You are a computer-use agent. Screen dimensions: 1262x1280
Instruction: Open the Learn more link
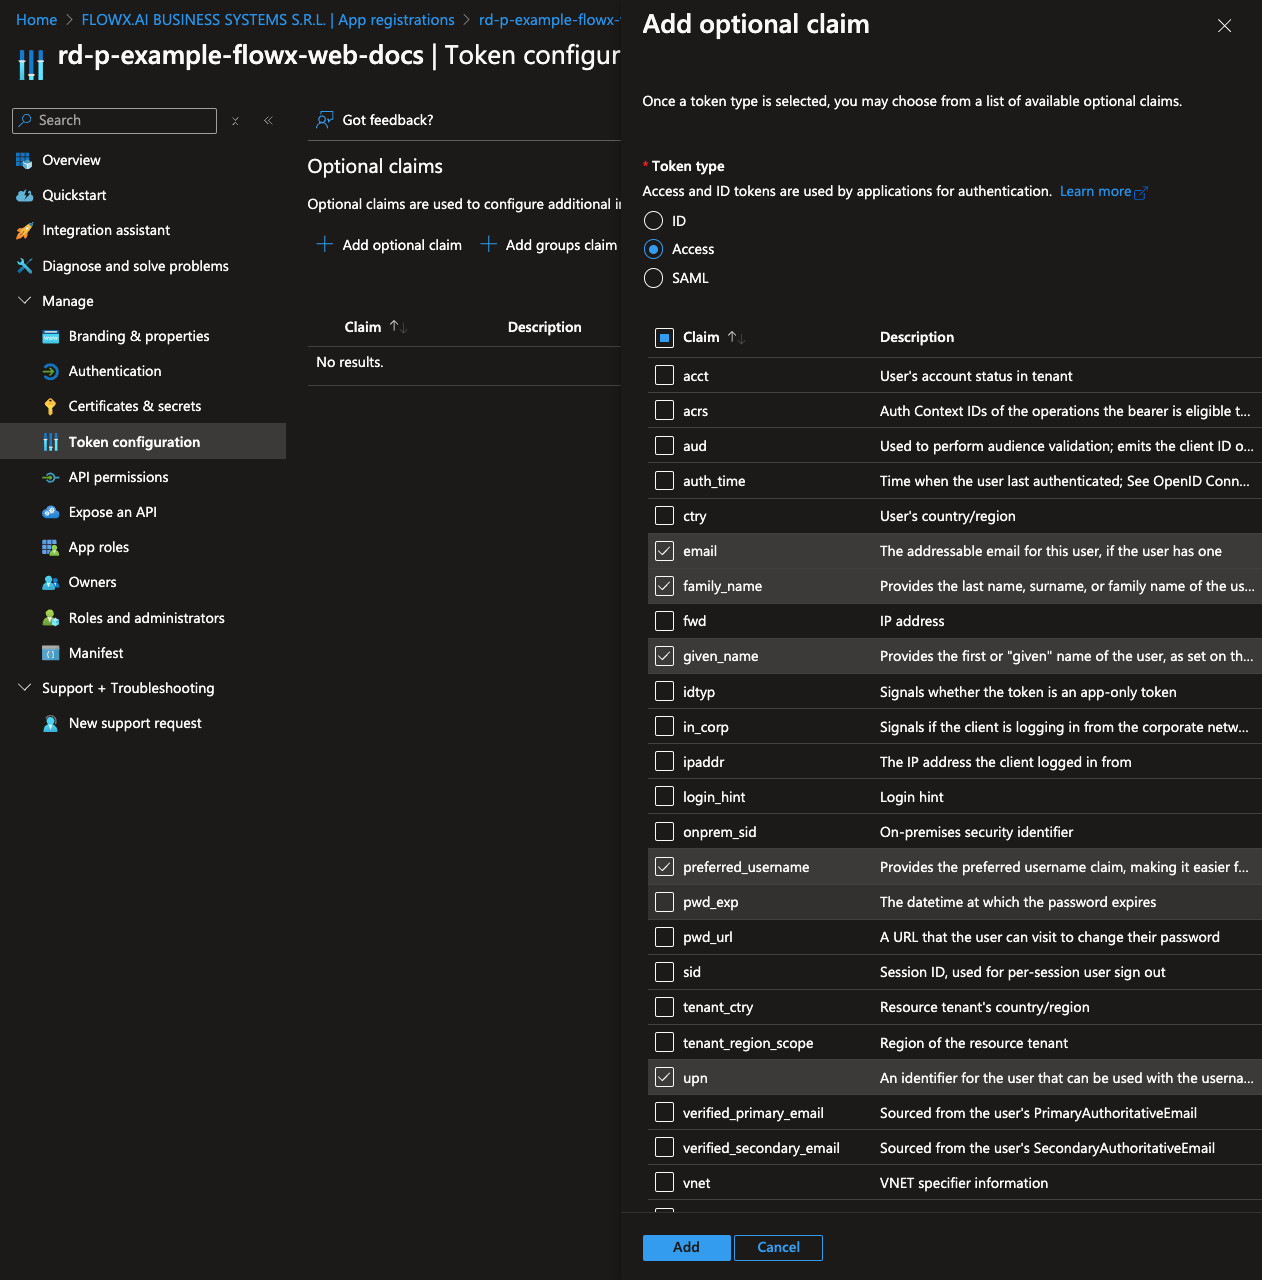pyautogui.click(x=1104, y=192)
